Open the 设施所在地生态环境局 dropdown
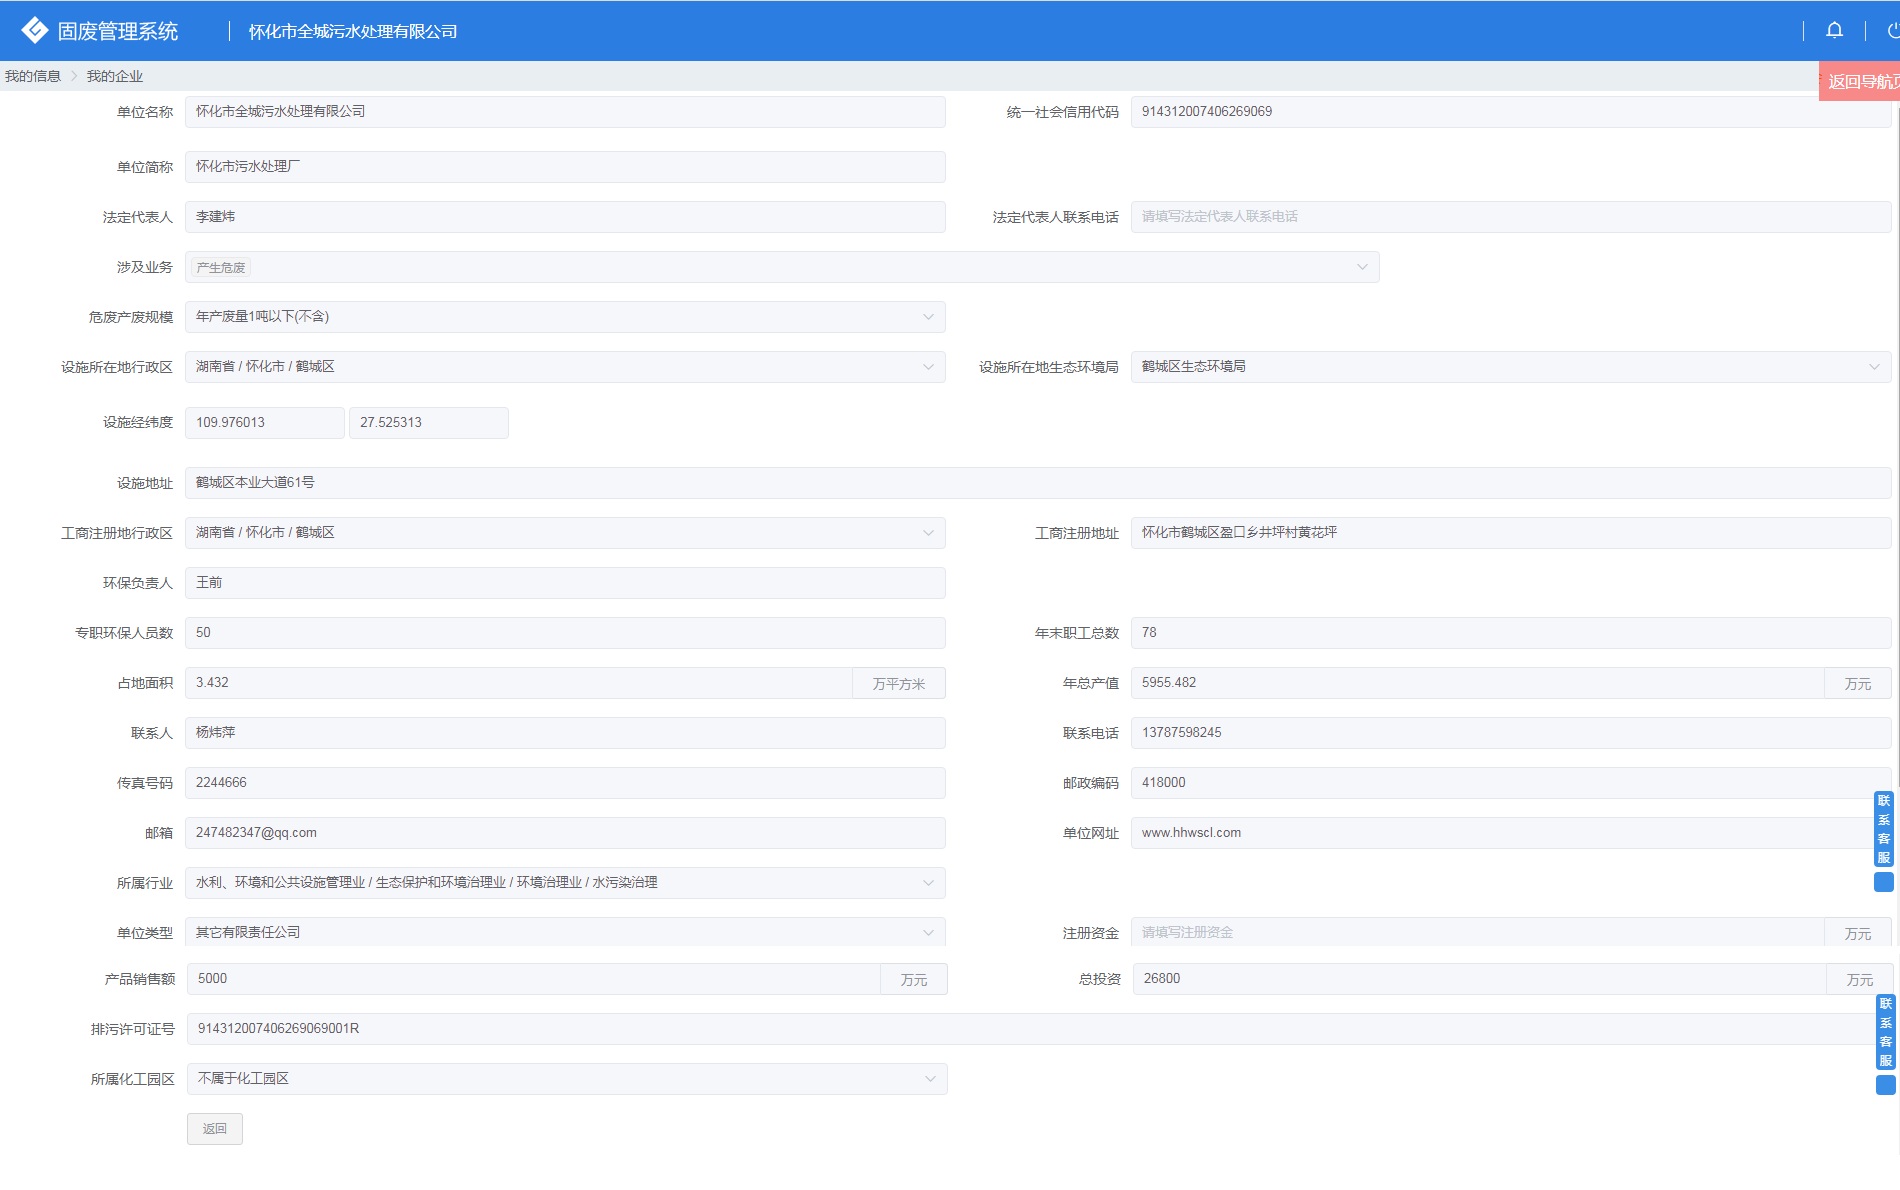 pyautogui.click(x=1873, y=367)
